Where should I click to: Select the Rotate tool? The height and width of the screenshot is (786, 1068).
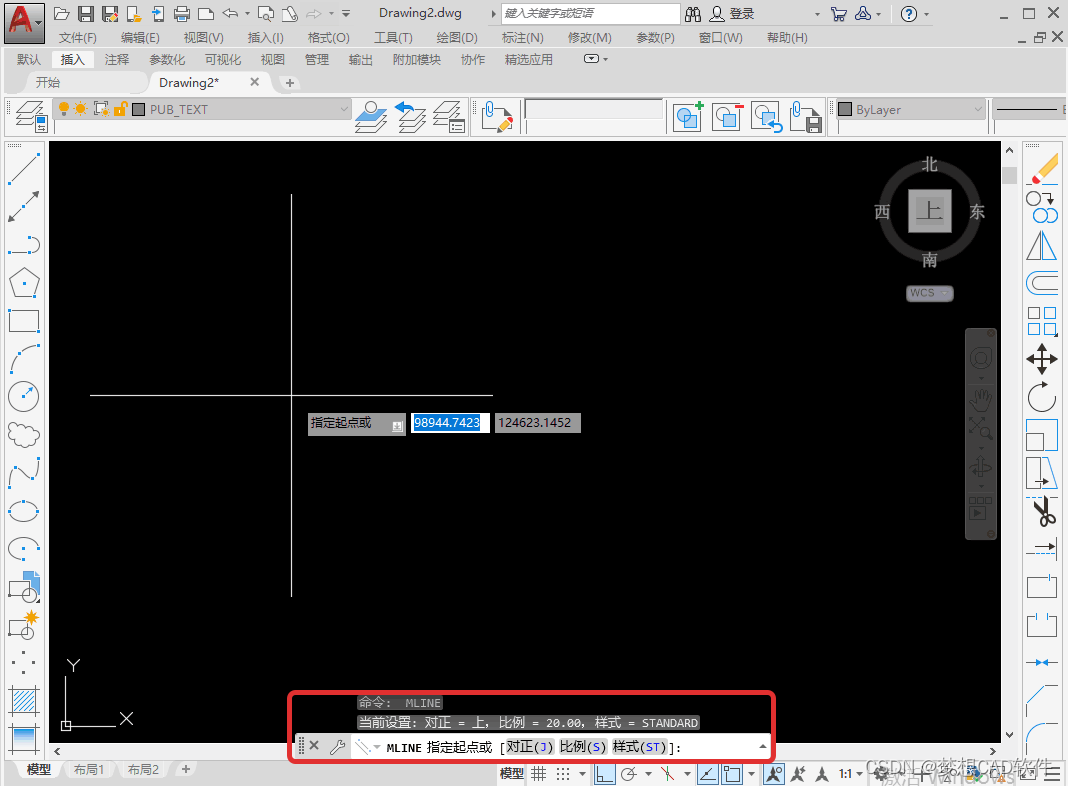(1042, 396)
